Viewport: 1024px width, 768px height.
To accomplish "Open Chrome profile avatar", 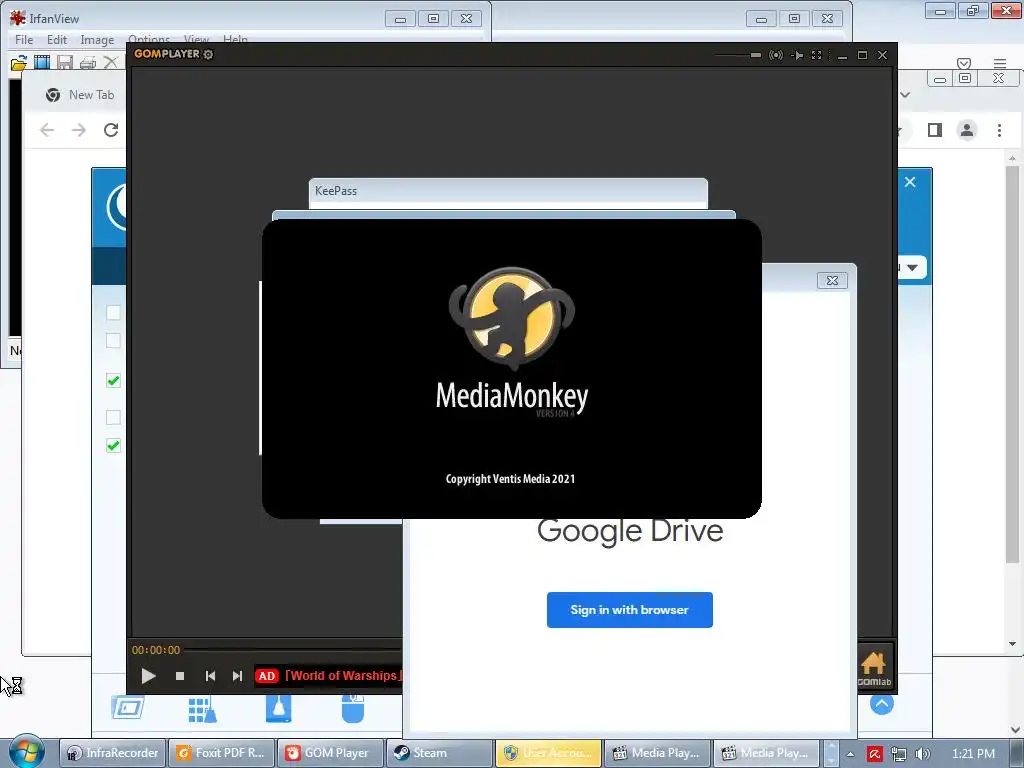I will coord(967,130).
